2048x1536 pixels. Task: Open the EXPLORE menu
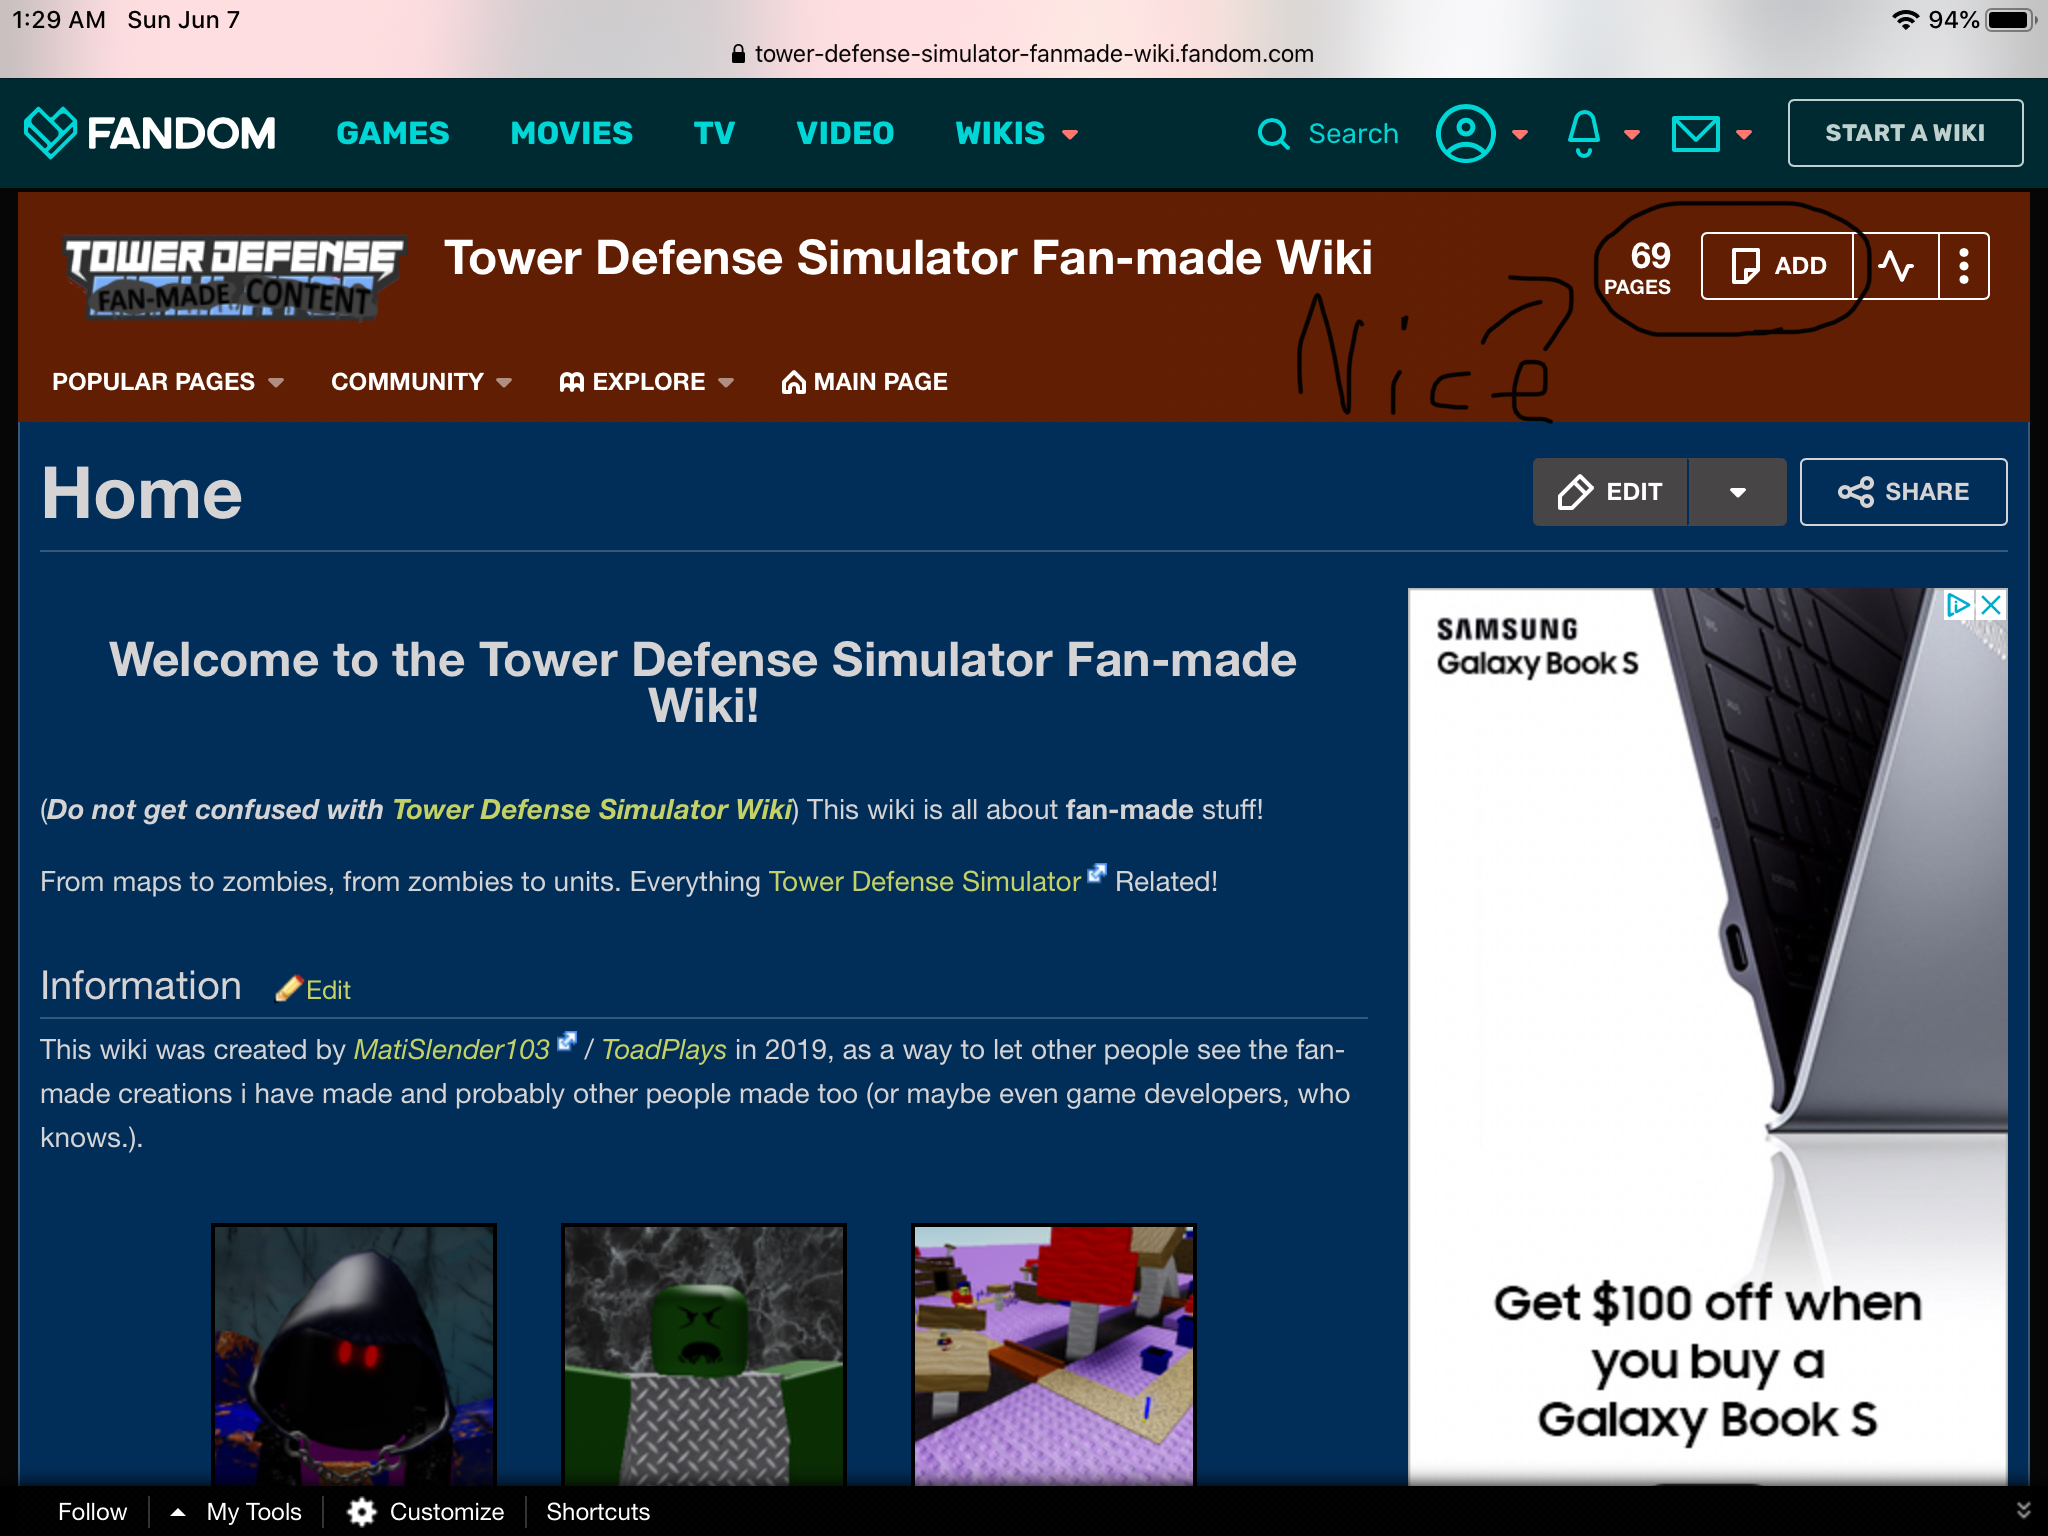pyautogui.click(x=643, y=382)
